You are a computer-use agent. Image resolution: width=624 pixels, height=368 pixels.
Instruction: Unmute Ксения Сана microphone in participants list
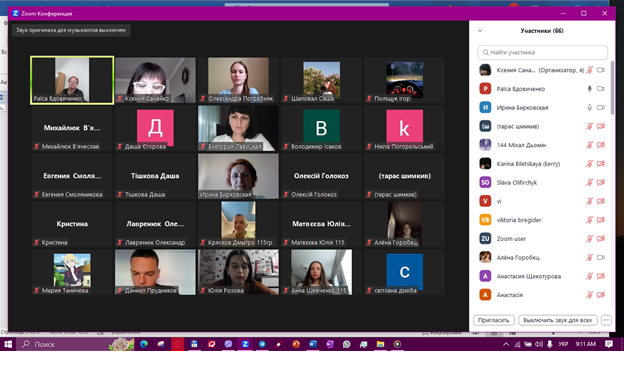tap(589, 70)
